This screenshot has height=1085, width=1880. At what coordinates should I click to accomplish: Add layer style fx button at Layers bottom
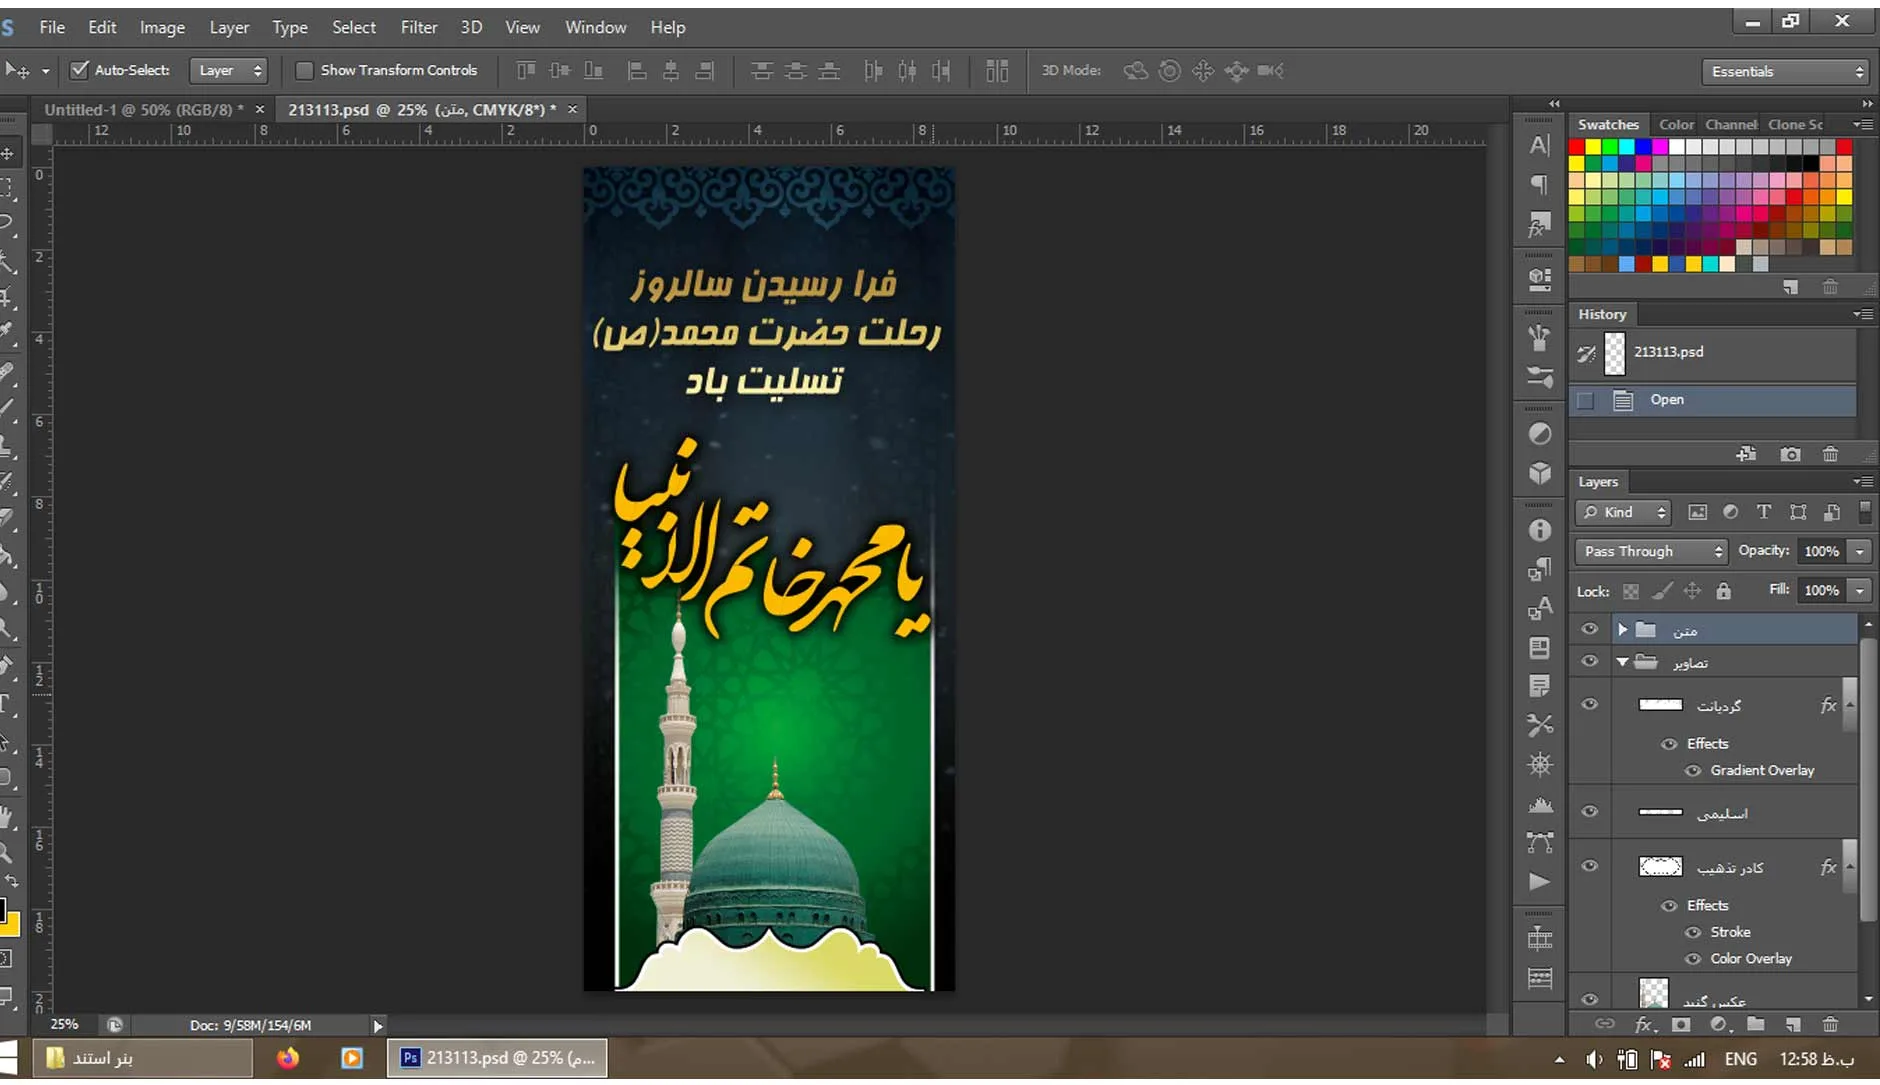pos(1643,1024)
